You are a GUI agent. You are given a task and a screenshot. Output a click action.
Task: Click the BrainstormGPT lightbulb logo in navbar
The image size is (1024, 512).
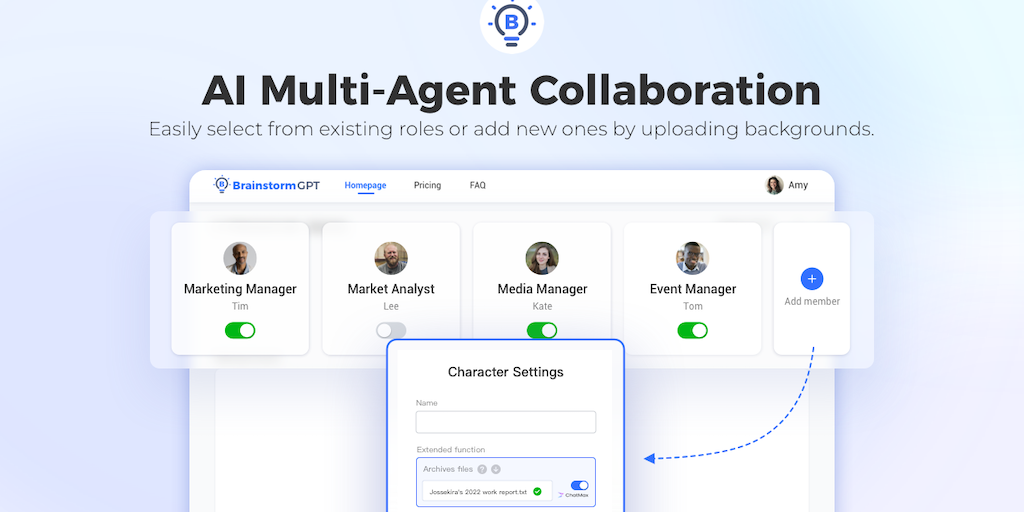tap(221, 185)
